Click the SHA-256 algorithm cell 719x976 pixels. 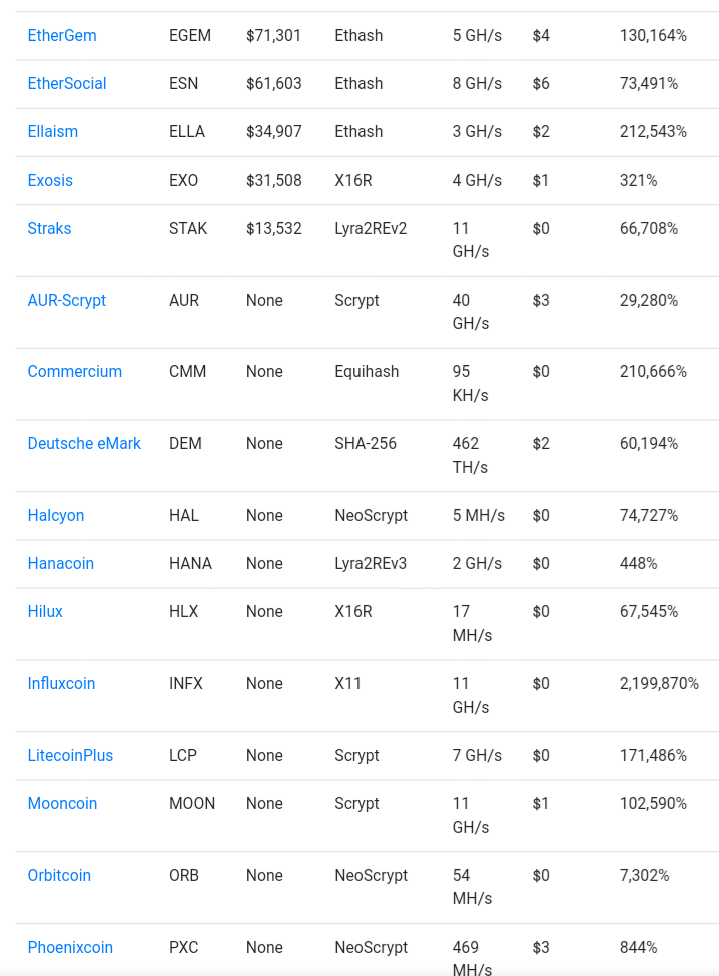point(365,443)
